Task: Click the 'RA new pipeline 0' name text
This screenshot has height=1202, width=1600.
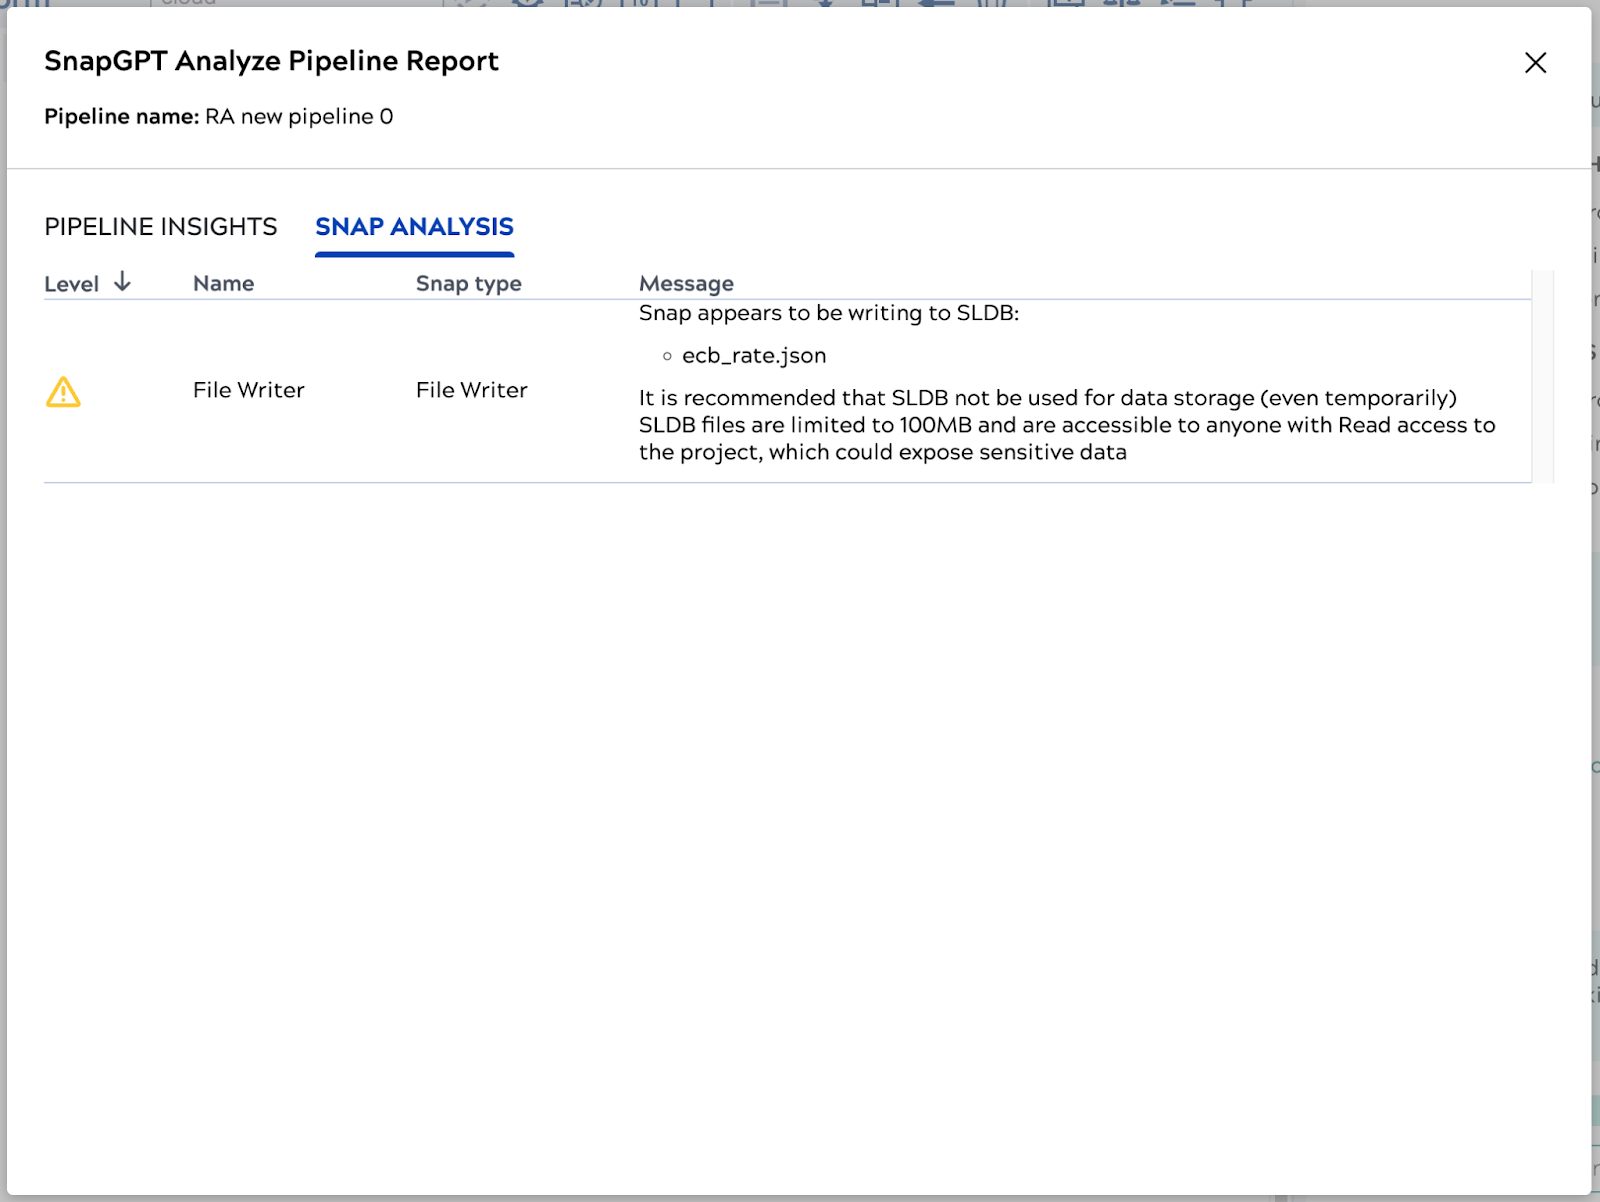Action: 299,117
